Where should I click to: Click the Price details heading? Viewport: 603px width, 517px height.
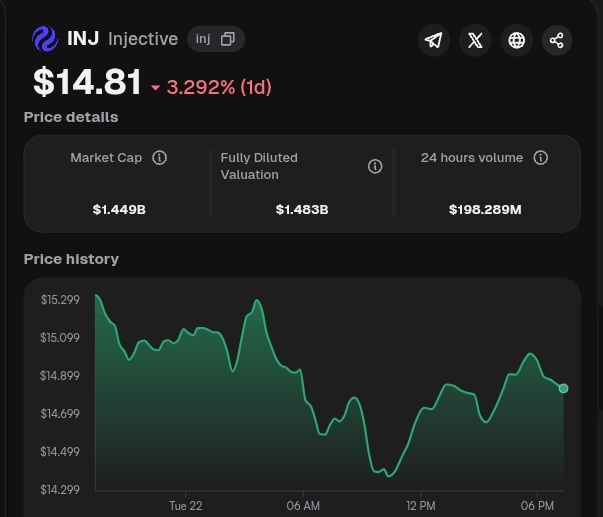(71, 117)
